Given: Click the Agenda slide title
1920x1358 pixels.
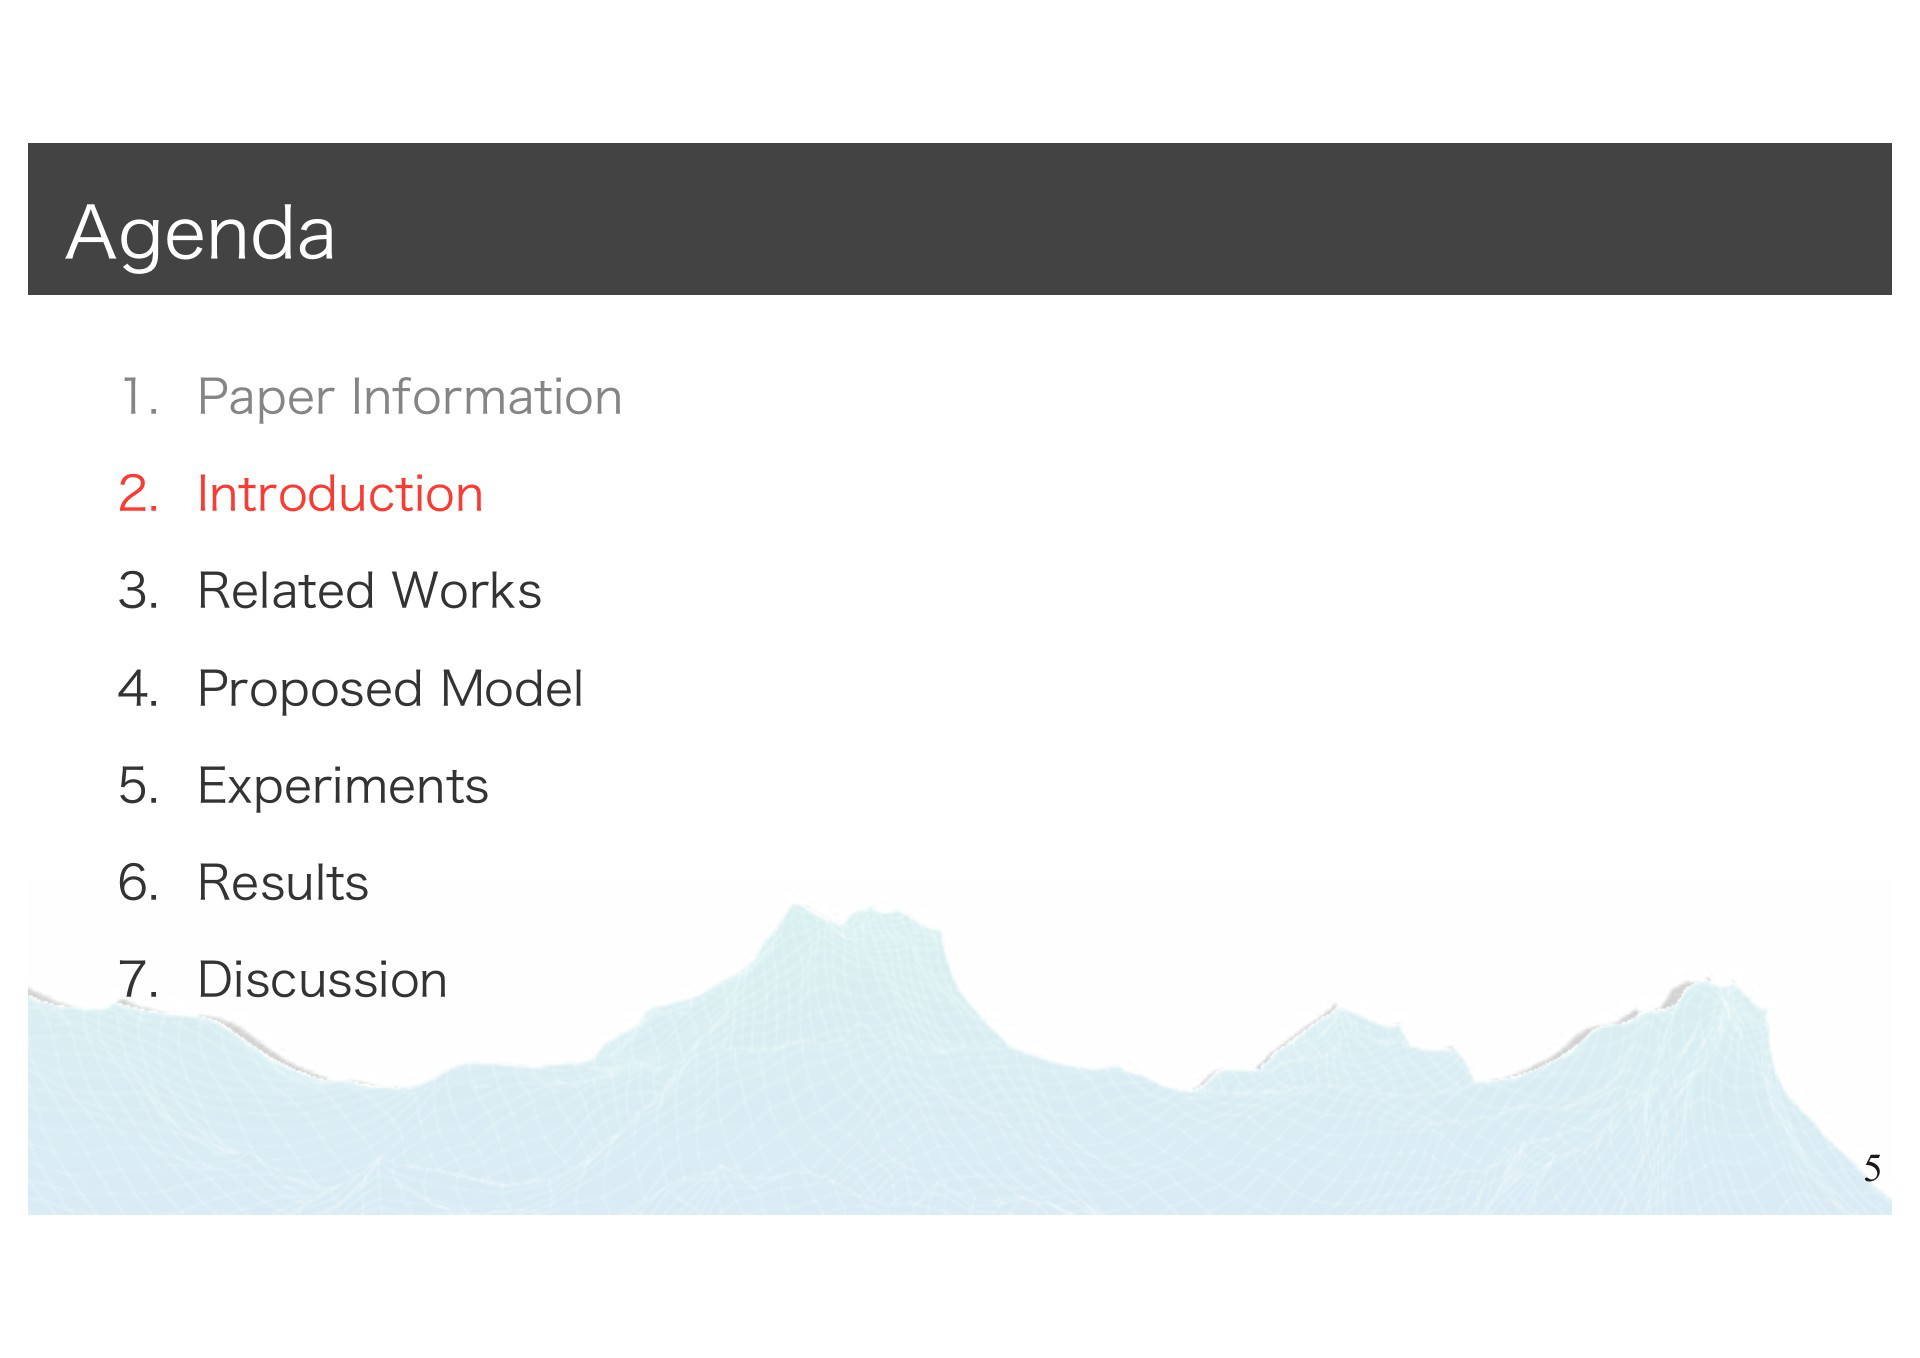Looking at the screenshot, I should pos(200,232).
